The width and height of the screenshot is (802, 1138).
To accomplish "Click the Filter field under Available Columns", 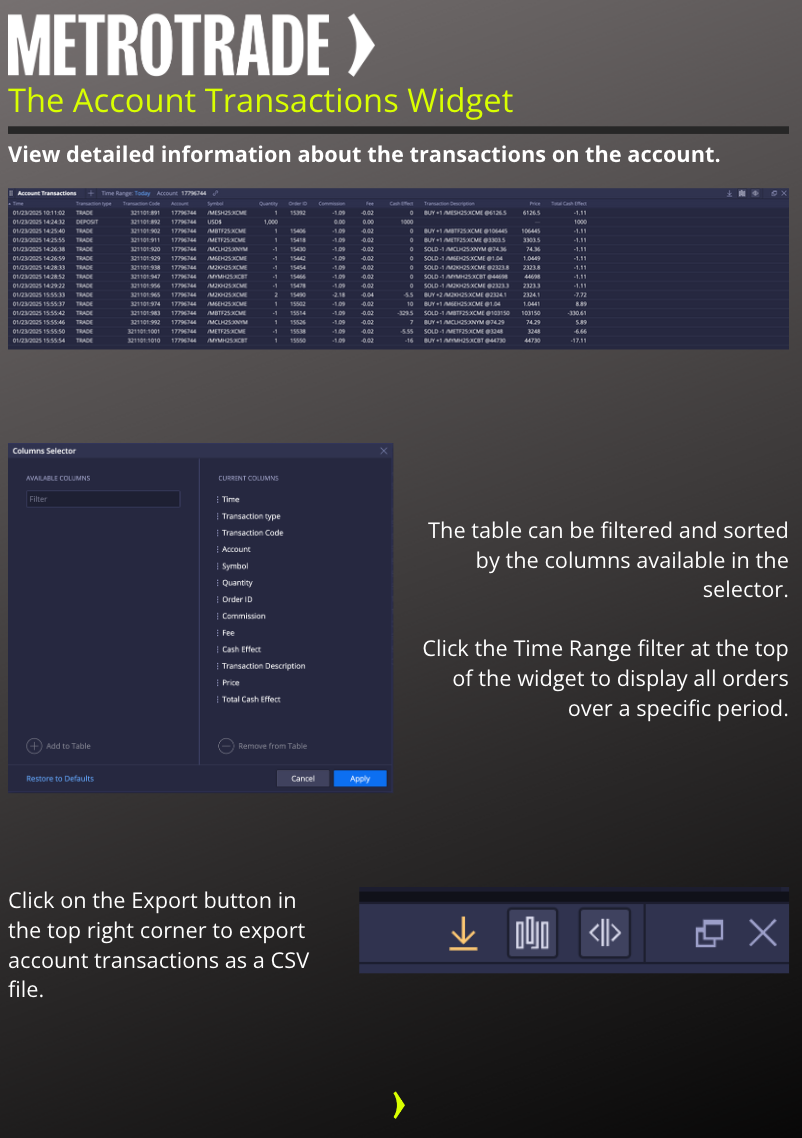I will pos(103,499).
